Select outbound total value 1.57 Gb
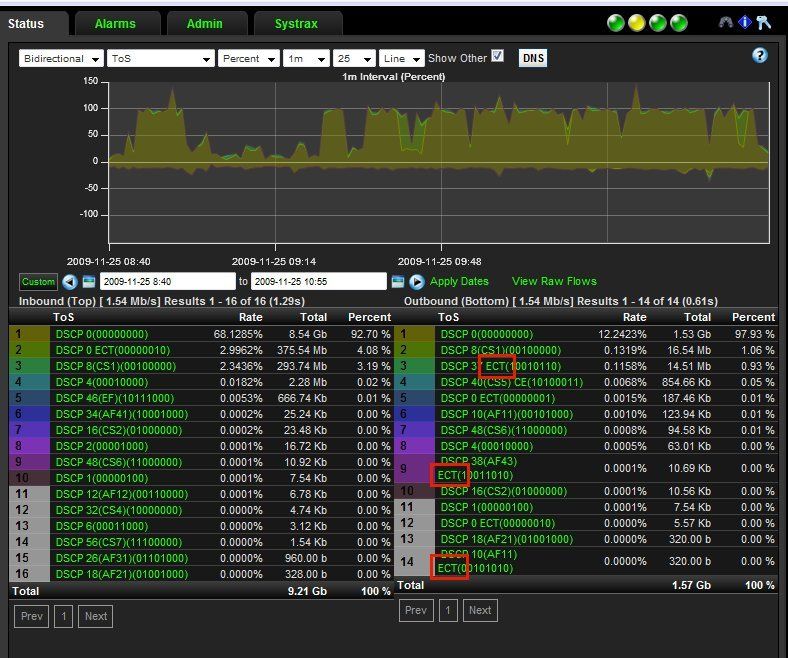 pyautogui.click(x=692, y=585)
